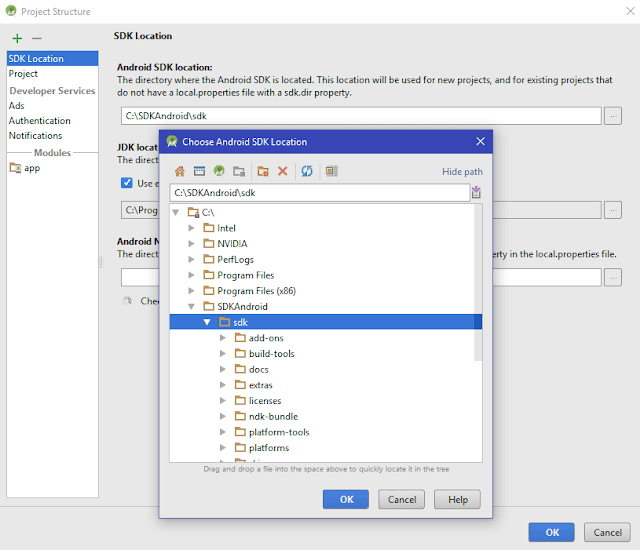Image resolution: width=640 pixels, height=550 pixels.
Task: Open the Project section
Action: point(23,74)
